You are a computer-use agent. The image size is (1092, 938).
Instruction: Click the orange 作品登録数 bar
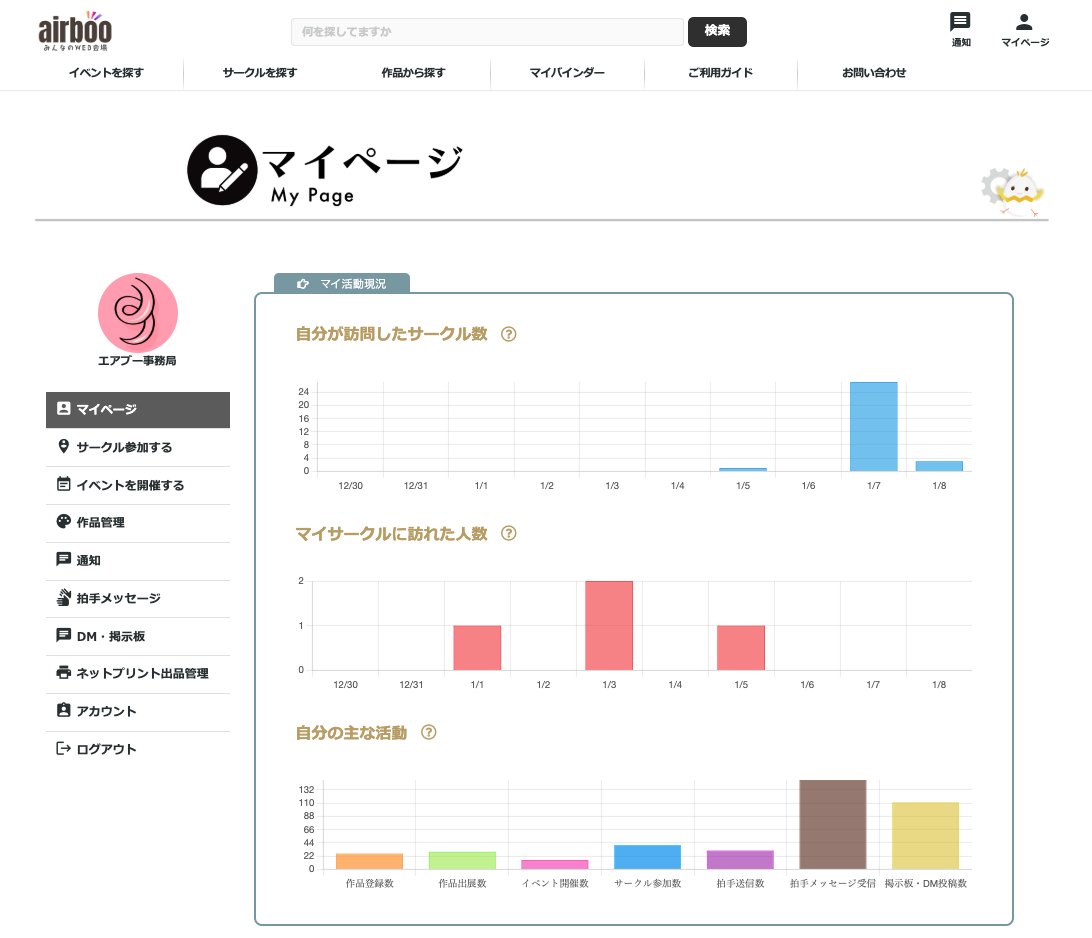(369, 861)
